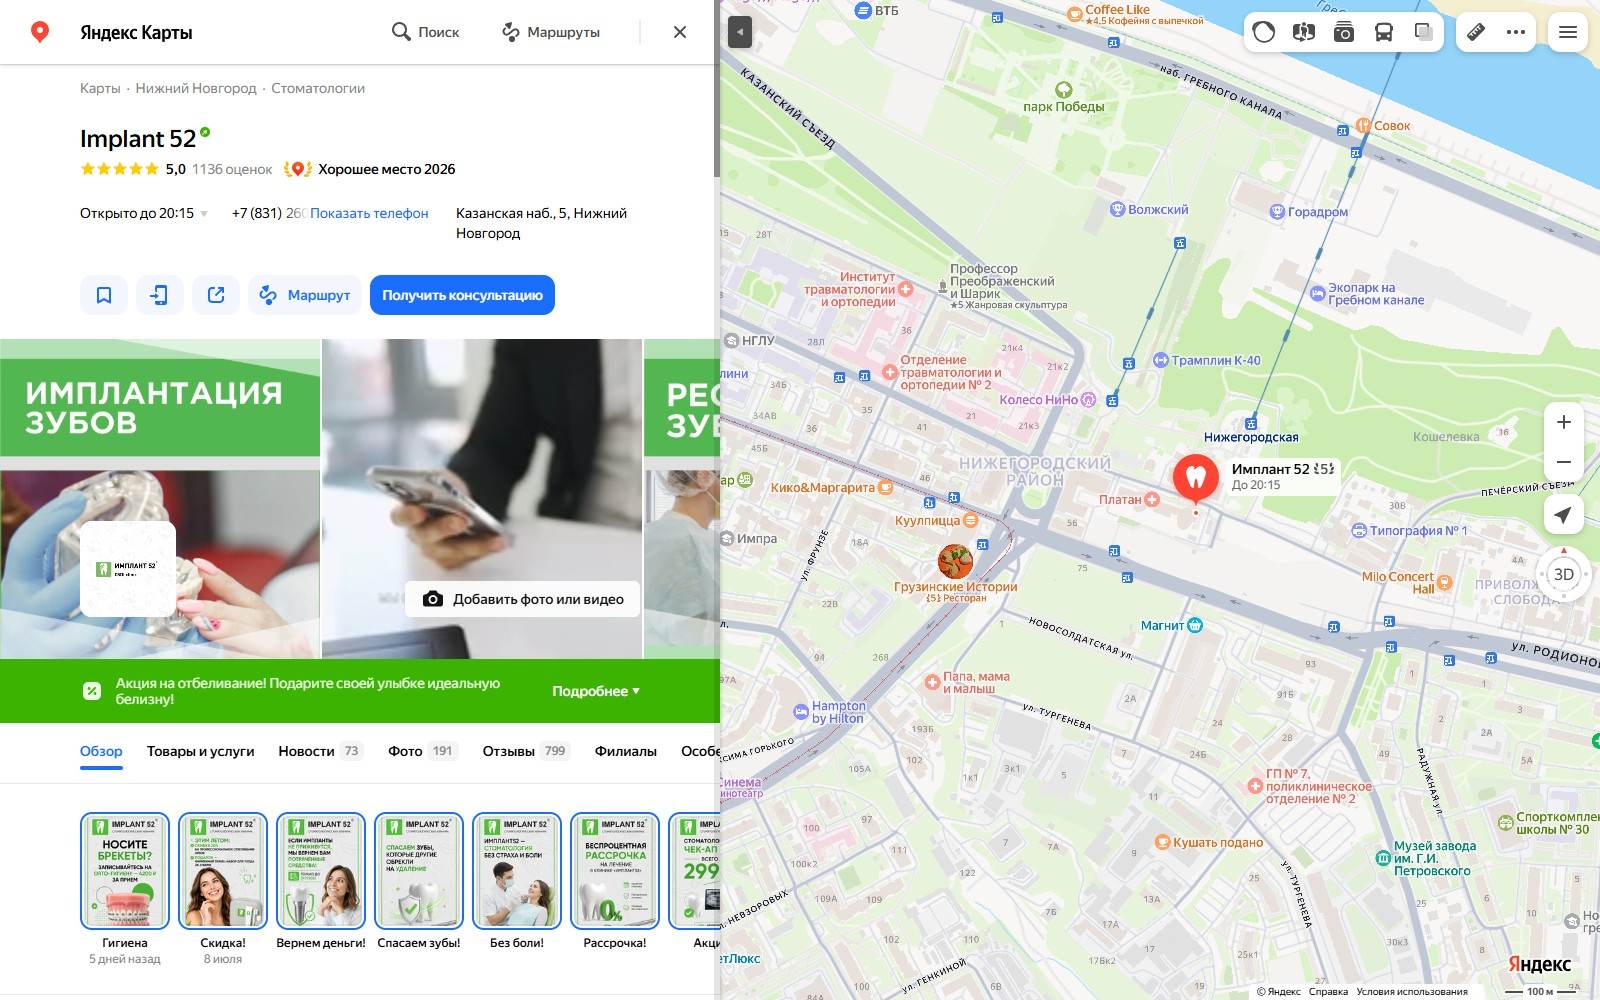Open the Гигиена story thumbnail
This screenshot has width=1600, height=1000.
[125, 871]
